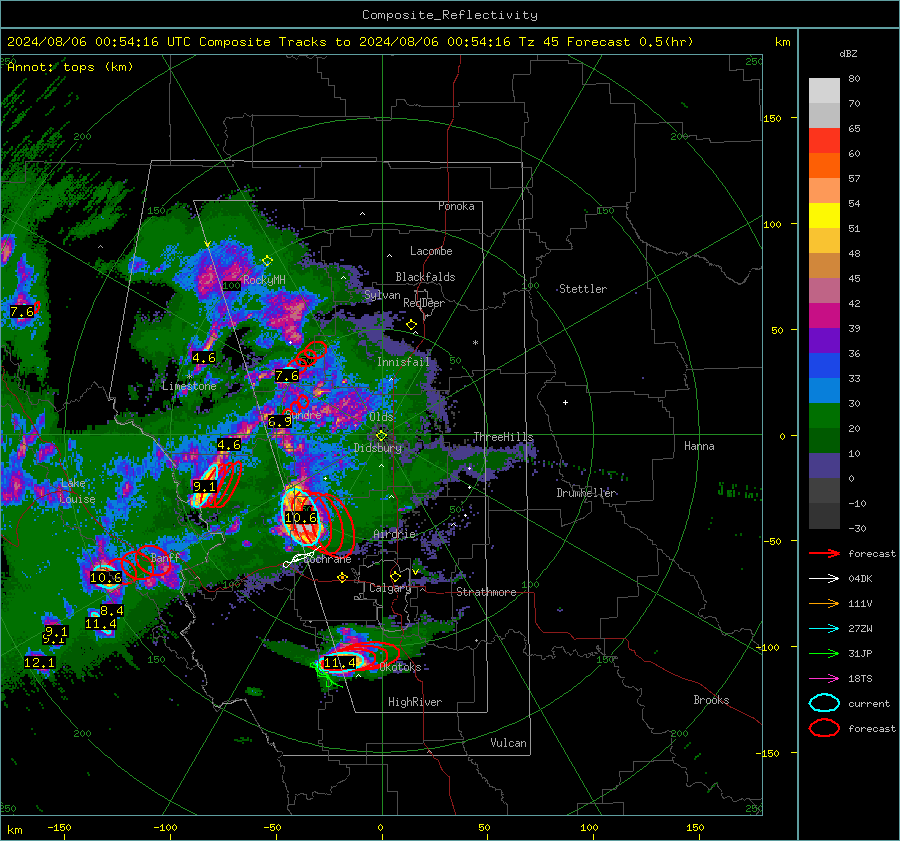The height and width of the screenshot is (841, 900).
Task: Click the red forecast ellipse legend symbol
Action: click(824, 728)
